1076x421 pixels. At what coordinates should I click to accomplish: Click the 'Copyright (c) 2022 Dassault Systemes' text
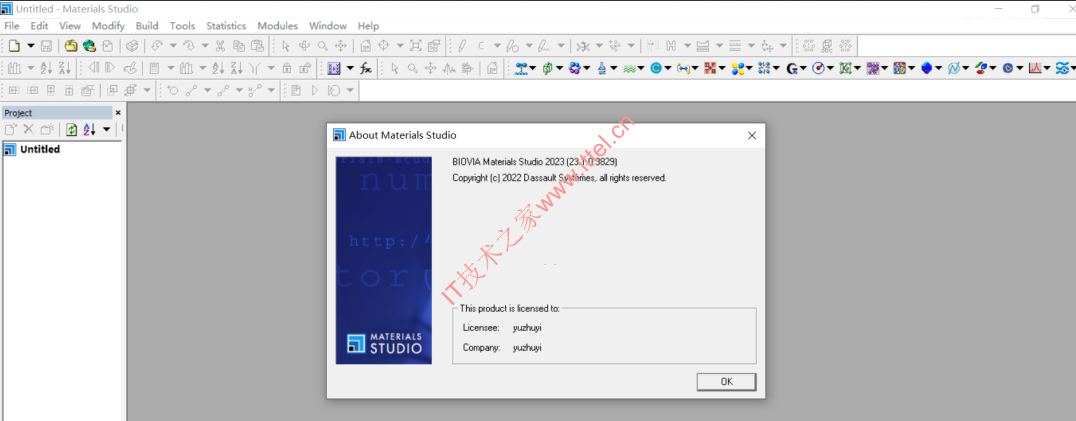click(x=524, y=178)
